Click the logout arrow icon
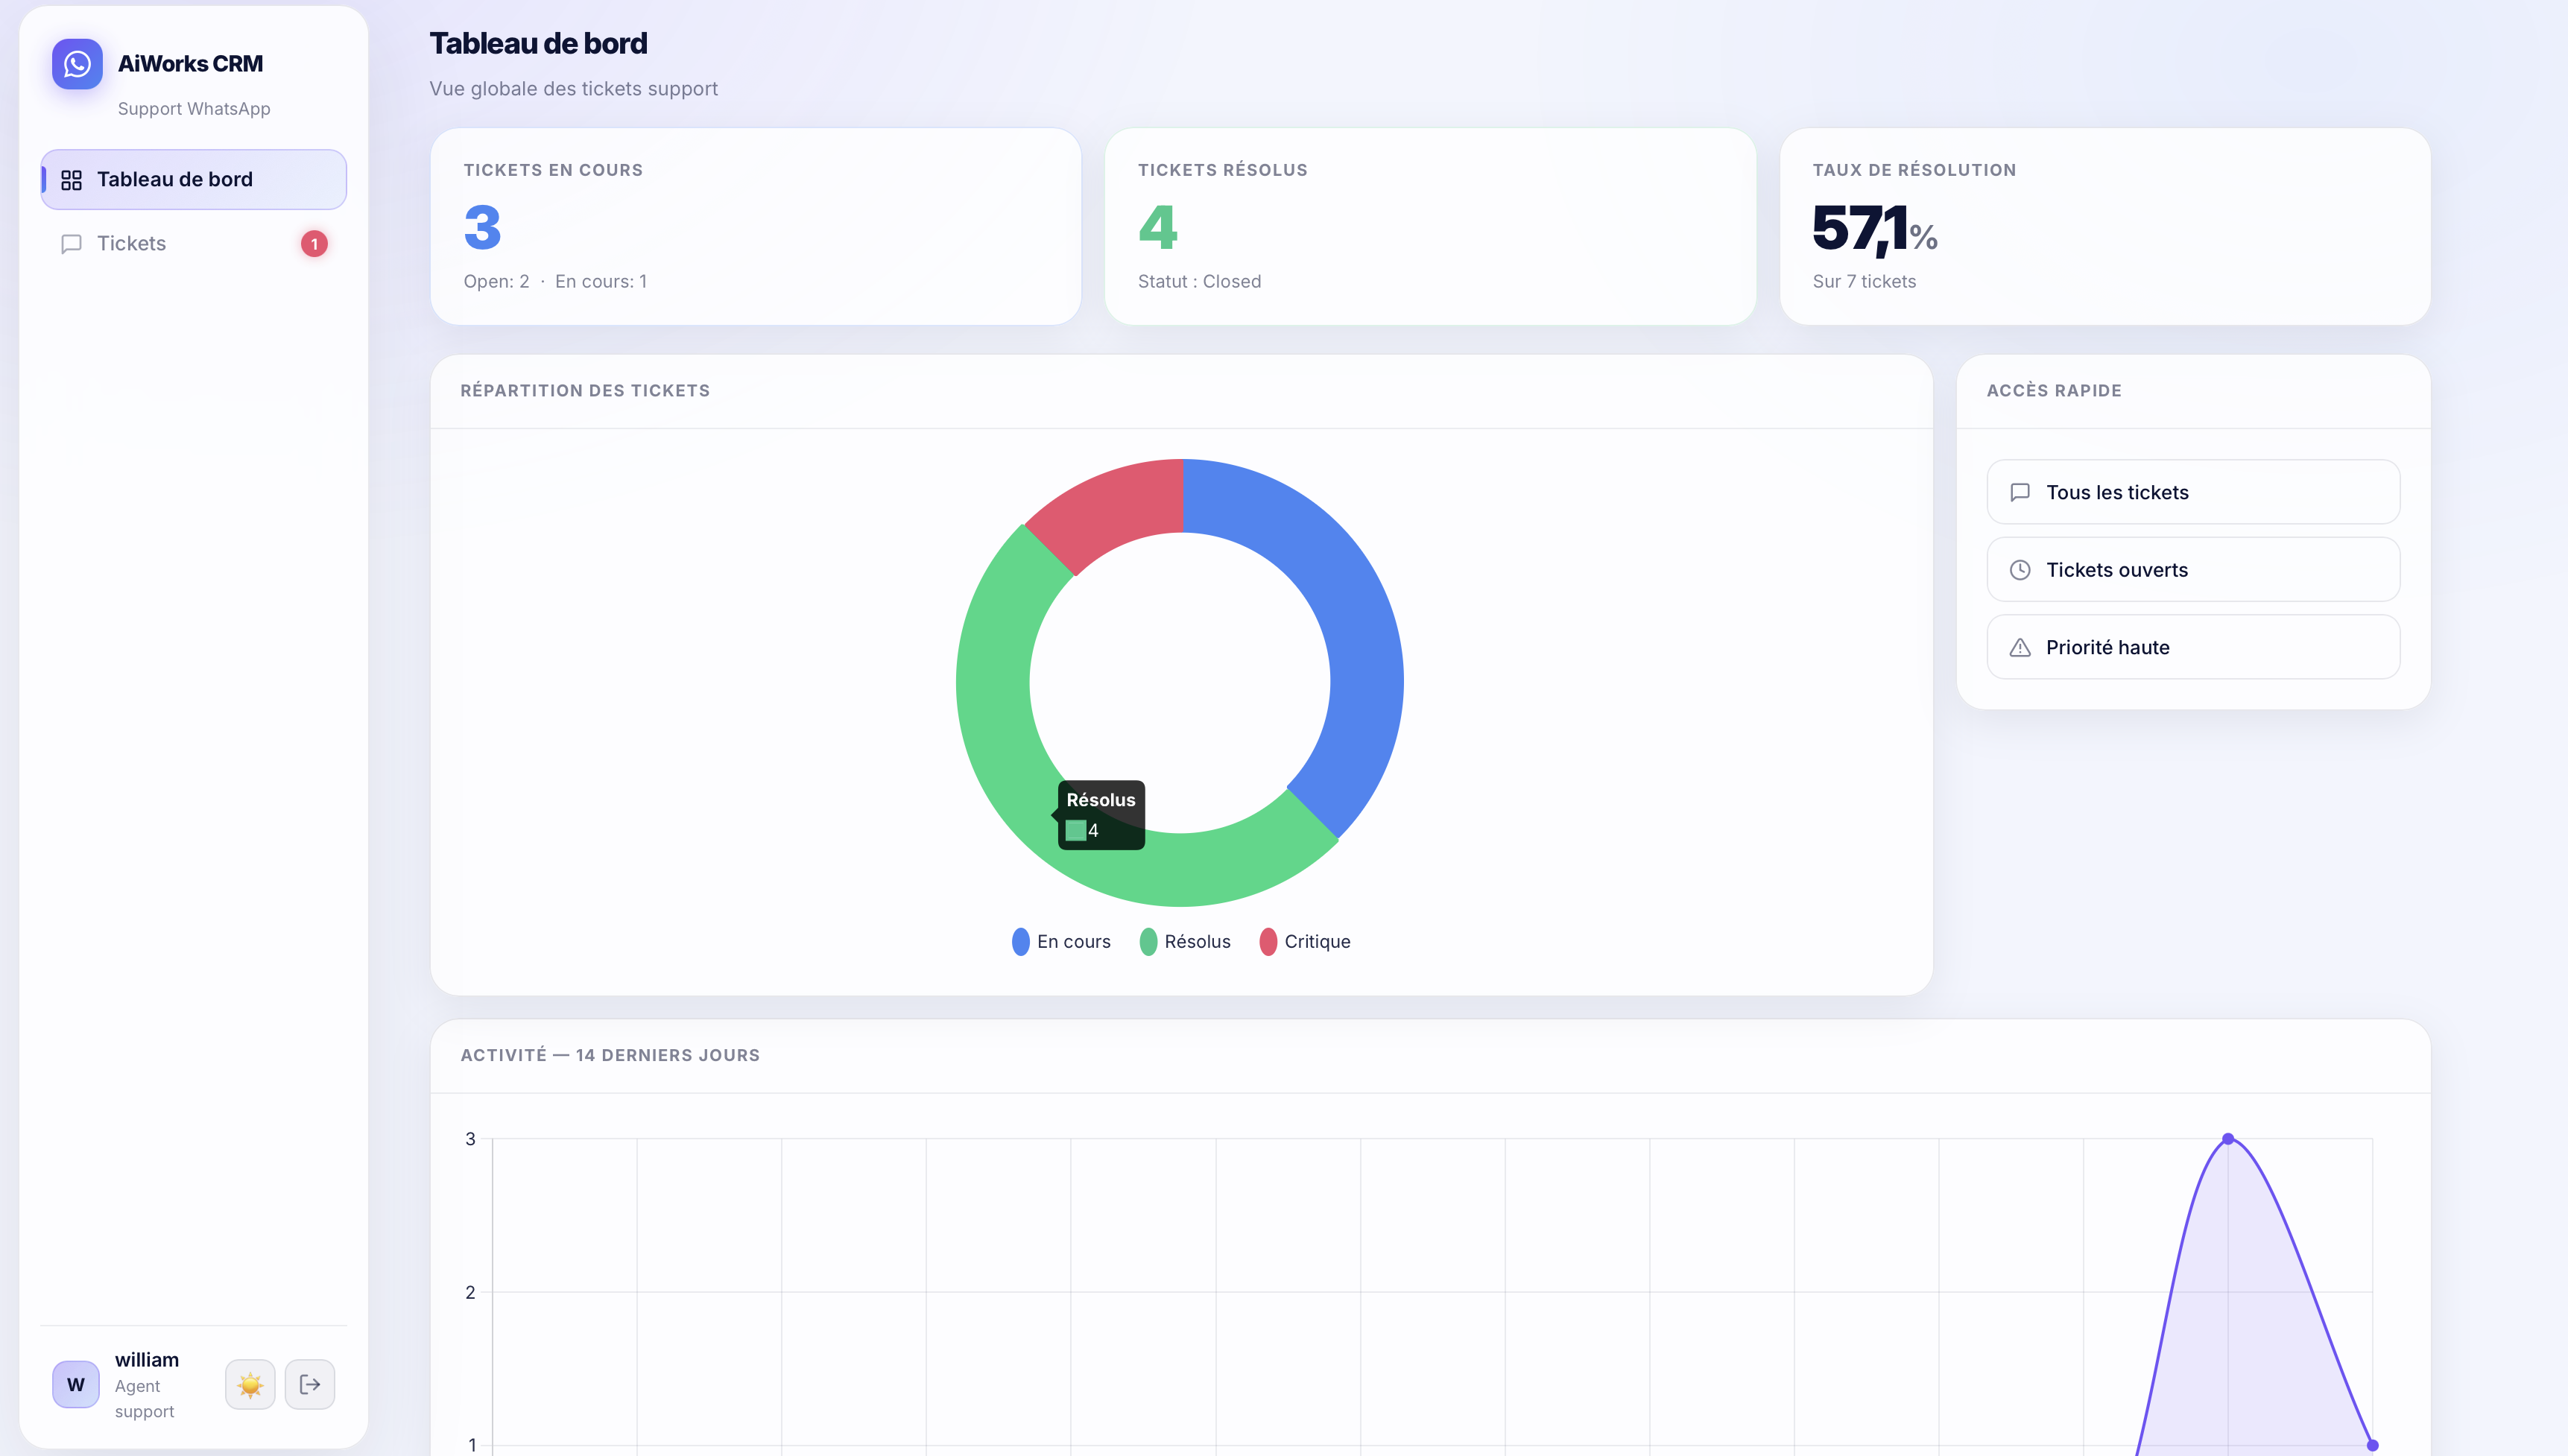Image resolution: width=2568 pixels, height=1456 pixels. [x=310, y=1385]
